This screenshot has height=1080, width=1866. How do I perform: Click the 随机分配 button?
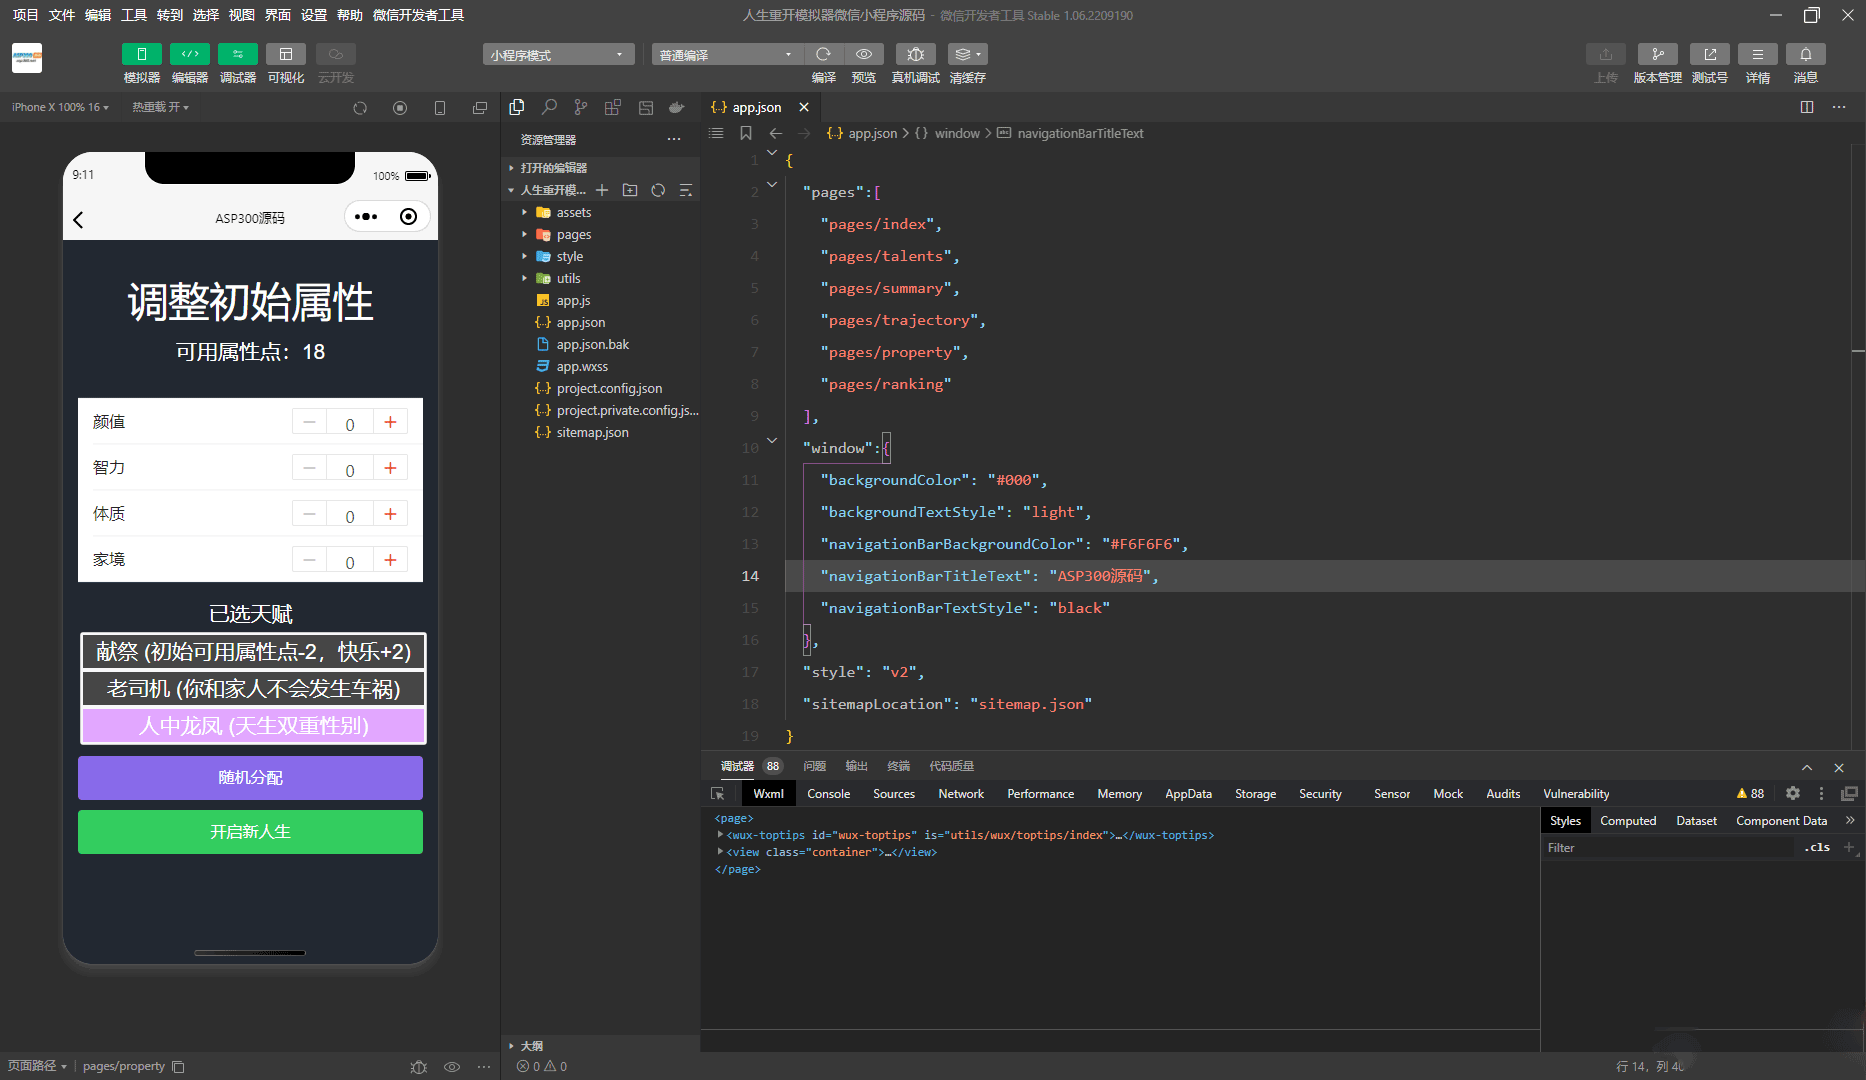[x=250, y=778]
